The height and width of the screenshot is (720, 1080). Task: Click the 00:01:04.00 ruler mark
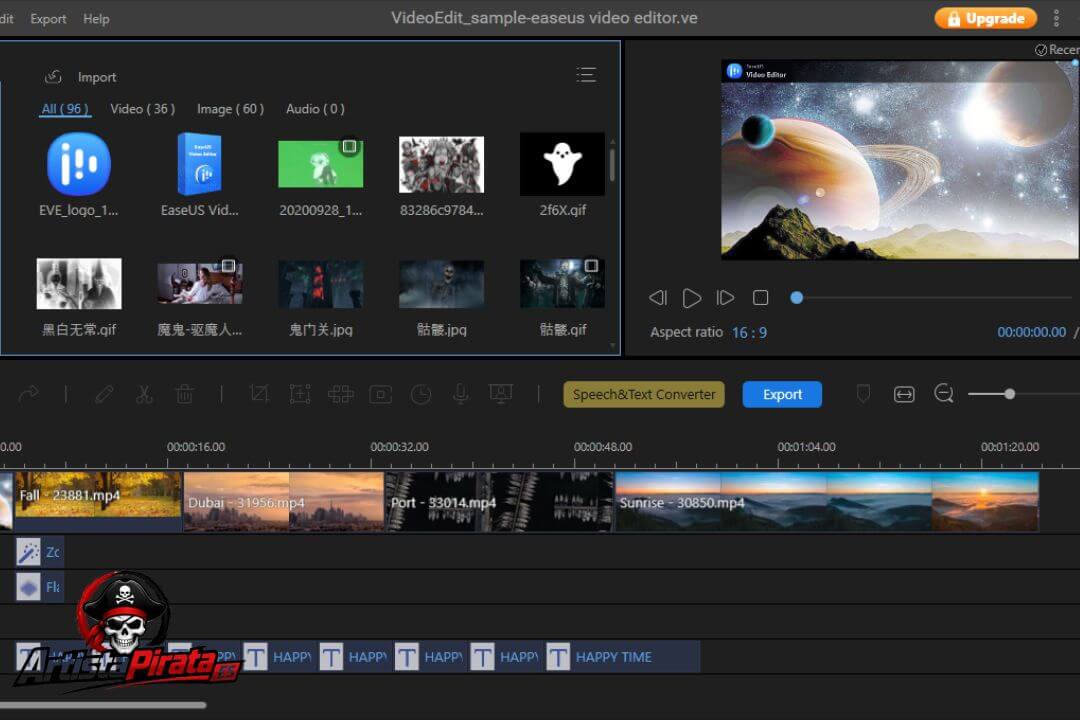pyautogui.click(x=807, y=447)
